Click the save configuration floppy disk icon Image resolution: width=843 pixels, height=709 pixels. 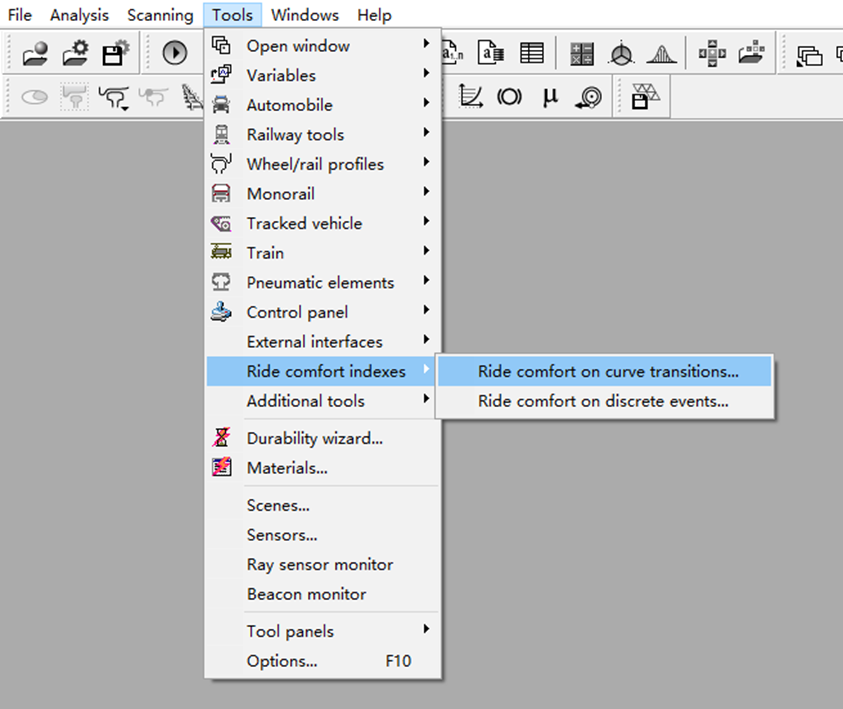(x=116, y=54)
